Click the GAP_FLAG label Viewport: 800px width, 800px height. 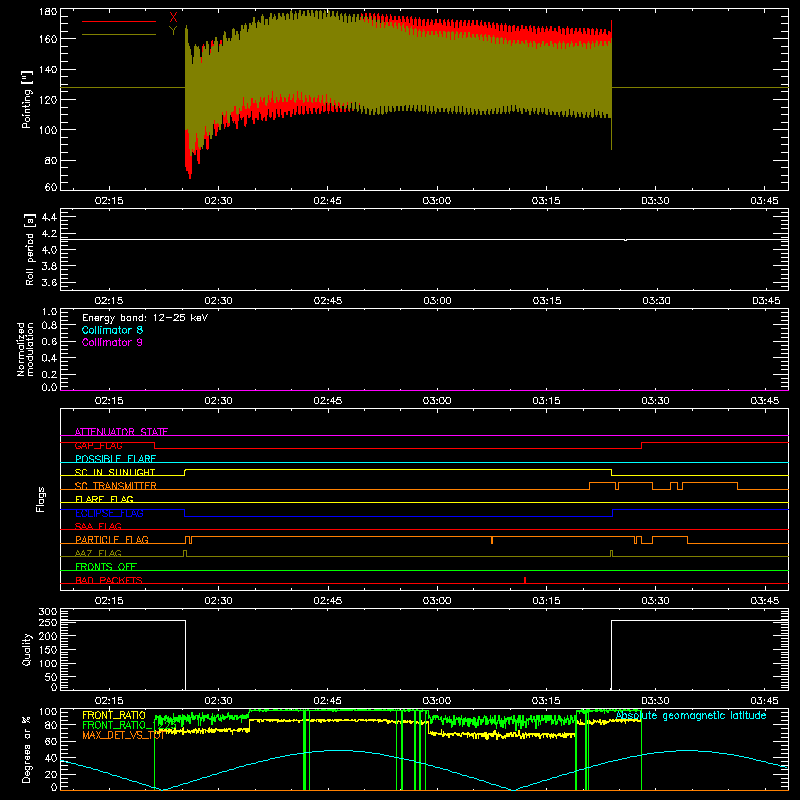point(98,445)
